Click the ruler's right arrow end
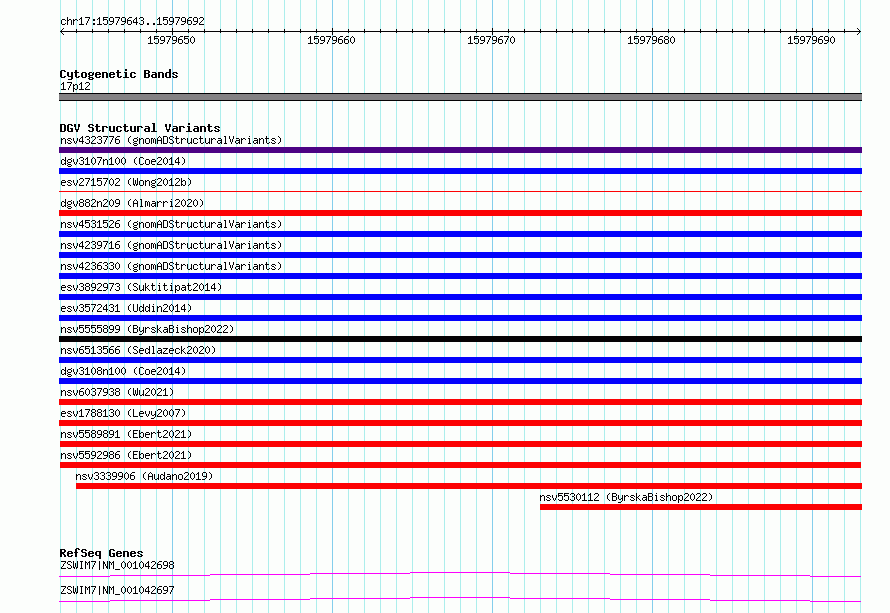The image size is (890, 613). [x=859, y=31]
